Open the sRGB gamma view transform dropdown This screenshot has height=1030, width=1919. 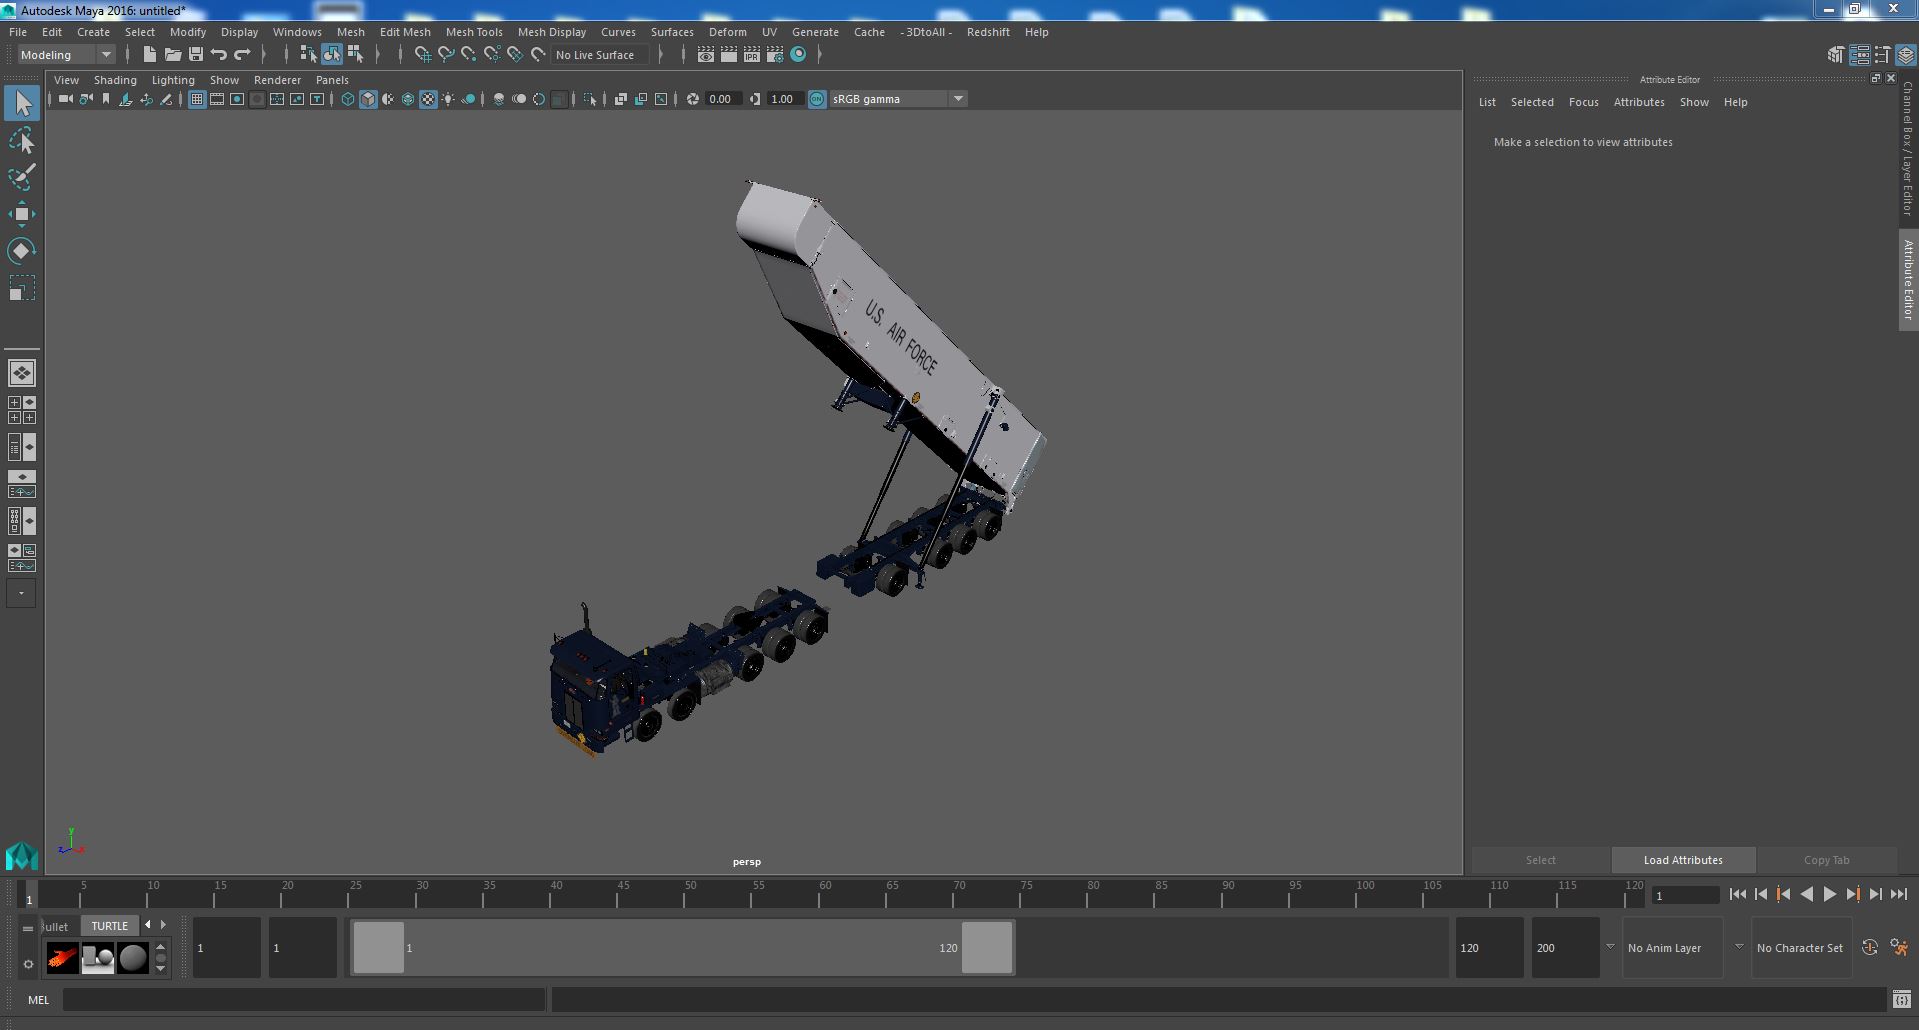[898, 99]
